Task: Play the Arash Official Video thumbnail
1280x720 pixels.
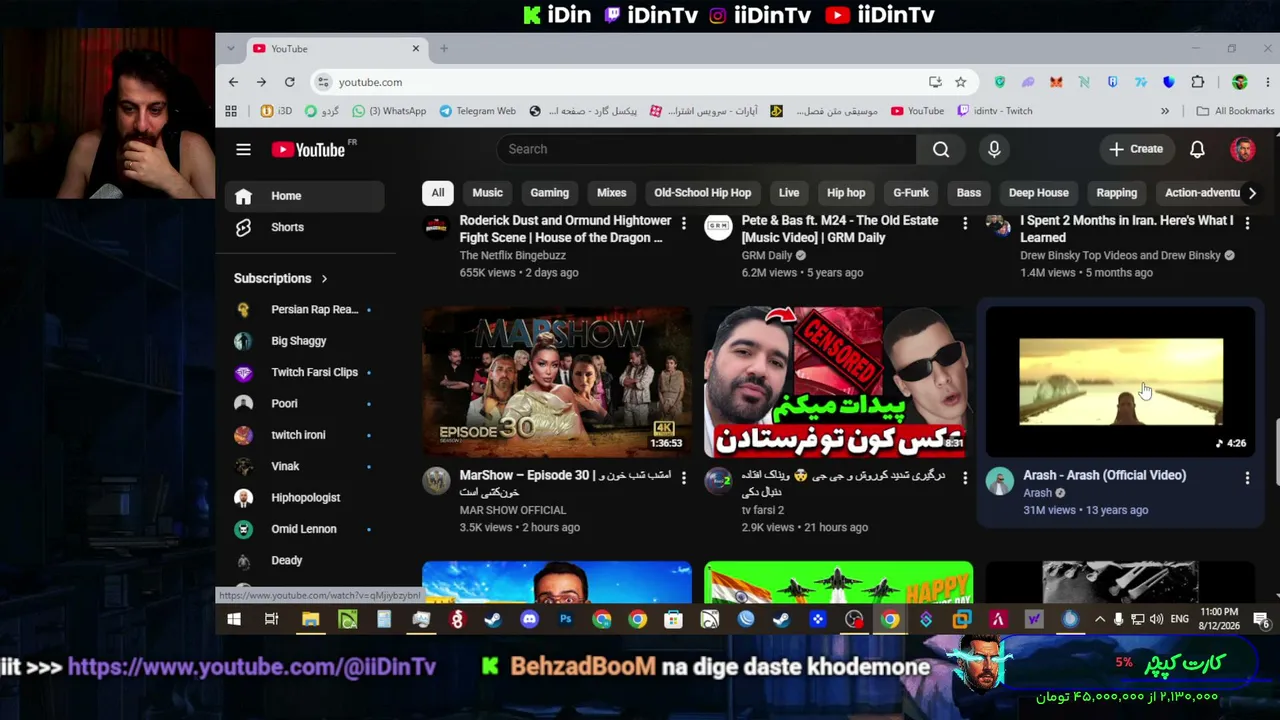Action: [x=1120, y=382]
